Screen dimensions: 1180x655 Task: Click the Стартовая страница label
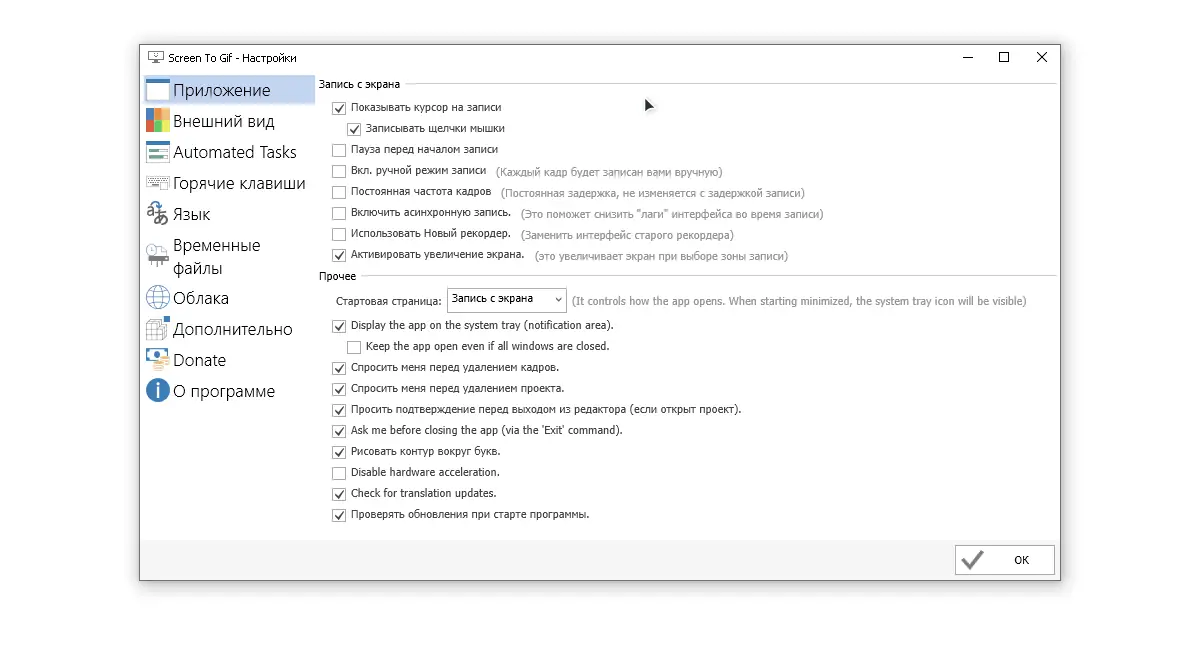[388, 301]
